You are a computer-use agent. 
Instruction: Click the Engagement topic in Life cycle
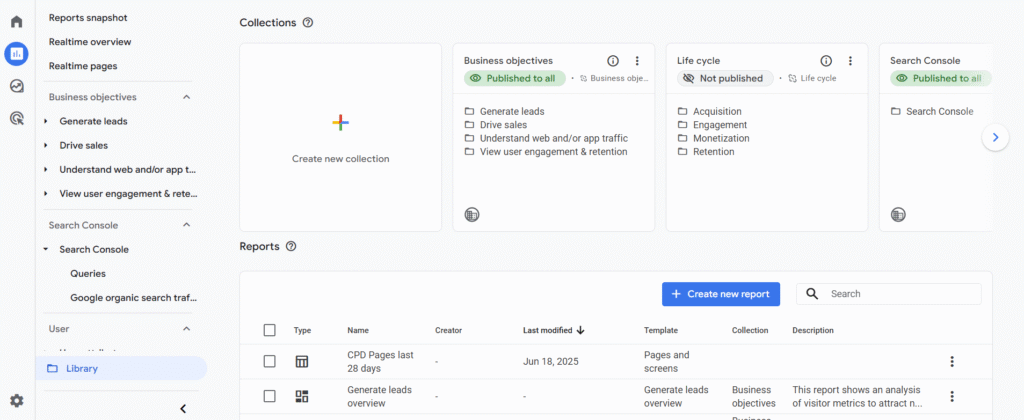coord(720,125)
